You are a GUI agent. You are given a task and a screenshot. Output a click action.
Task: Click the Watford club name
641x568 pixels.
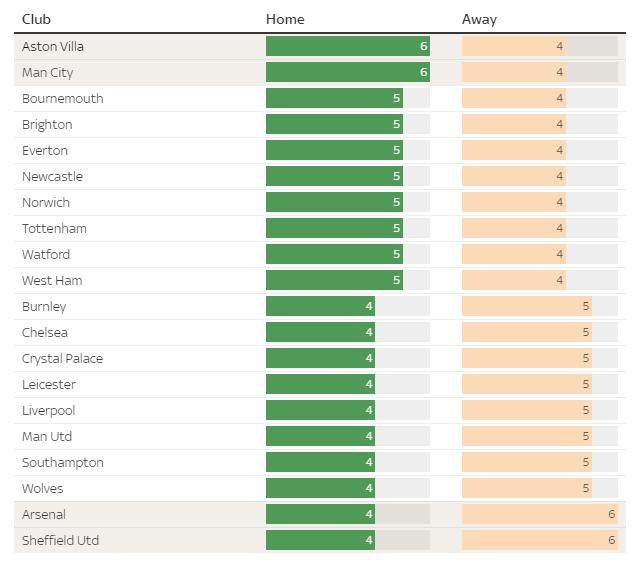46,254
